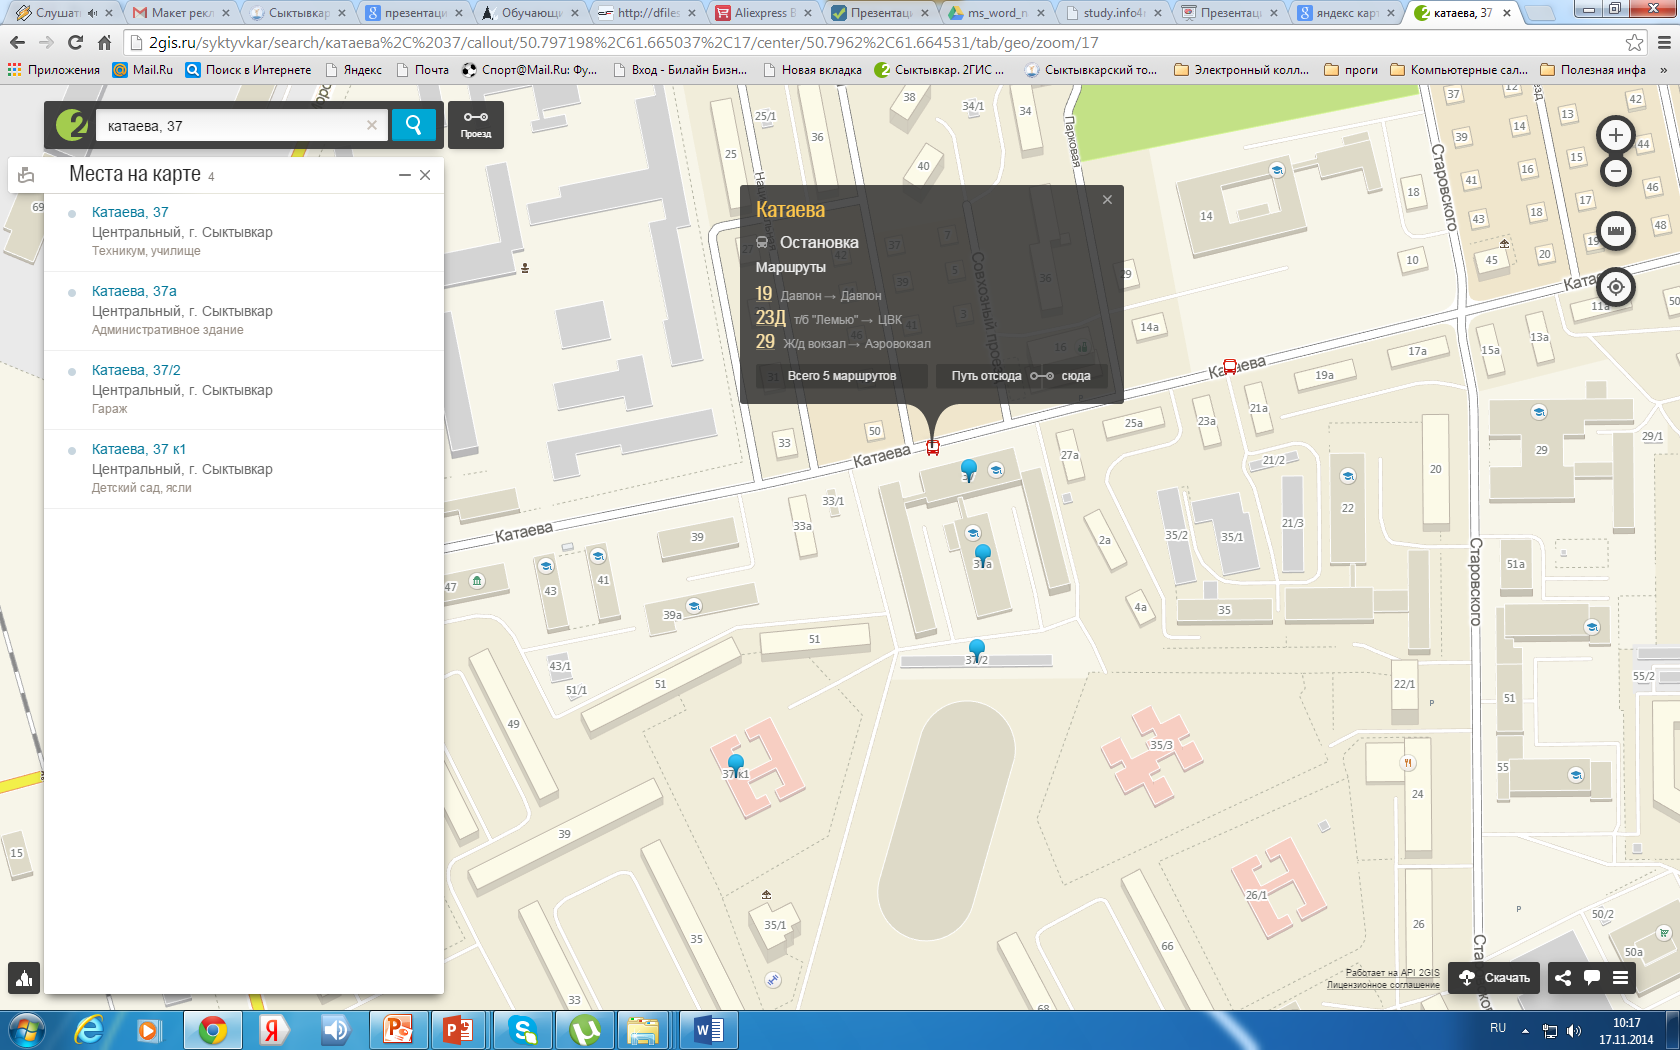Click Всего 5 маршрутов button
1680x1050 pixels.
[x=842, y=376]
